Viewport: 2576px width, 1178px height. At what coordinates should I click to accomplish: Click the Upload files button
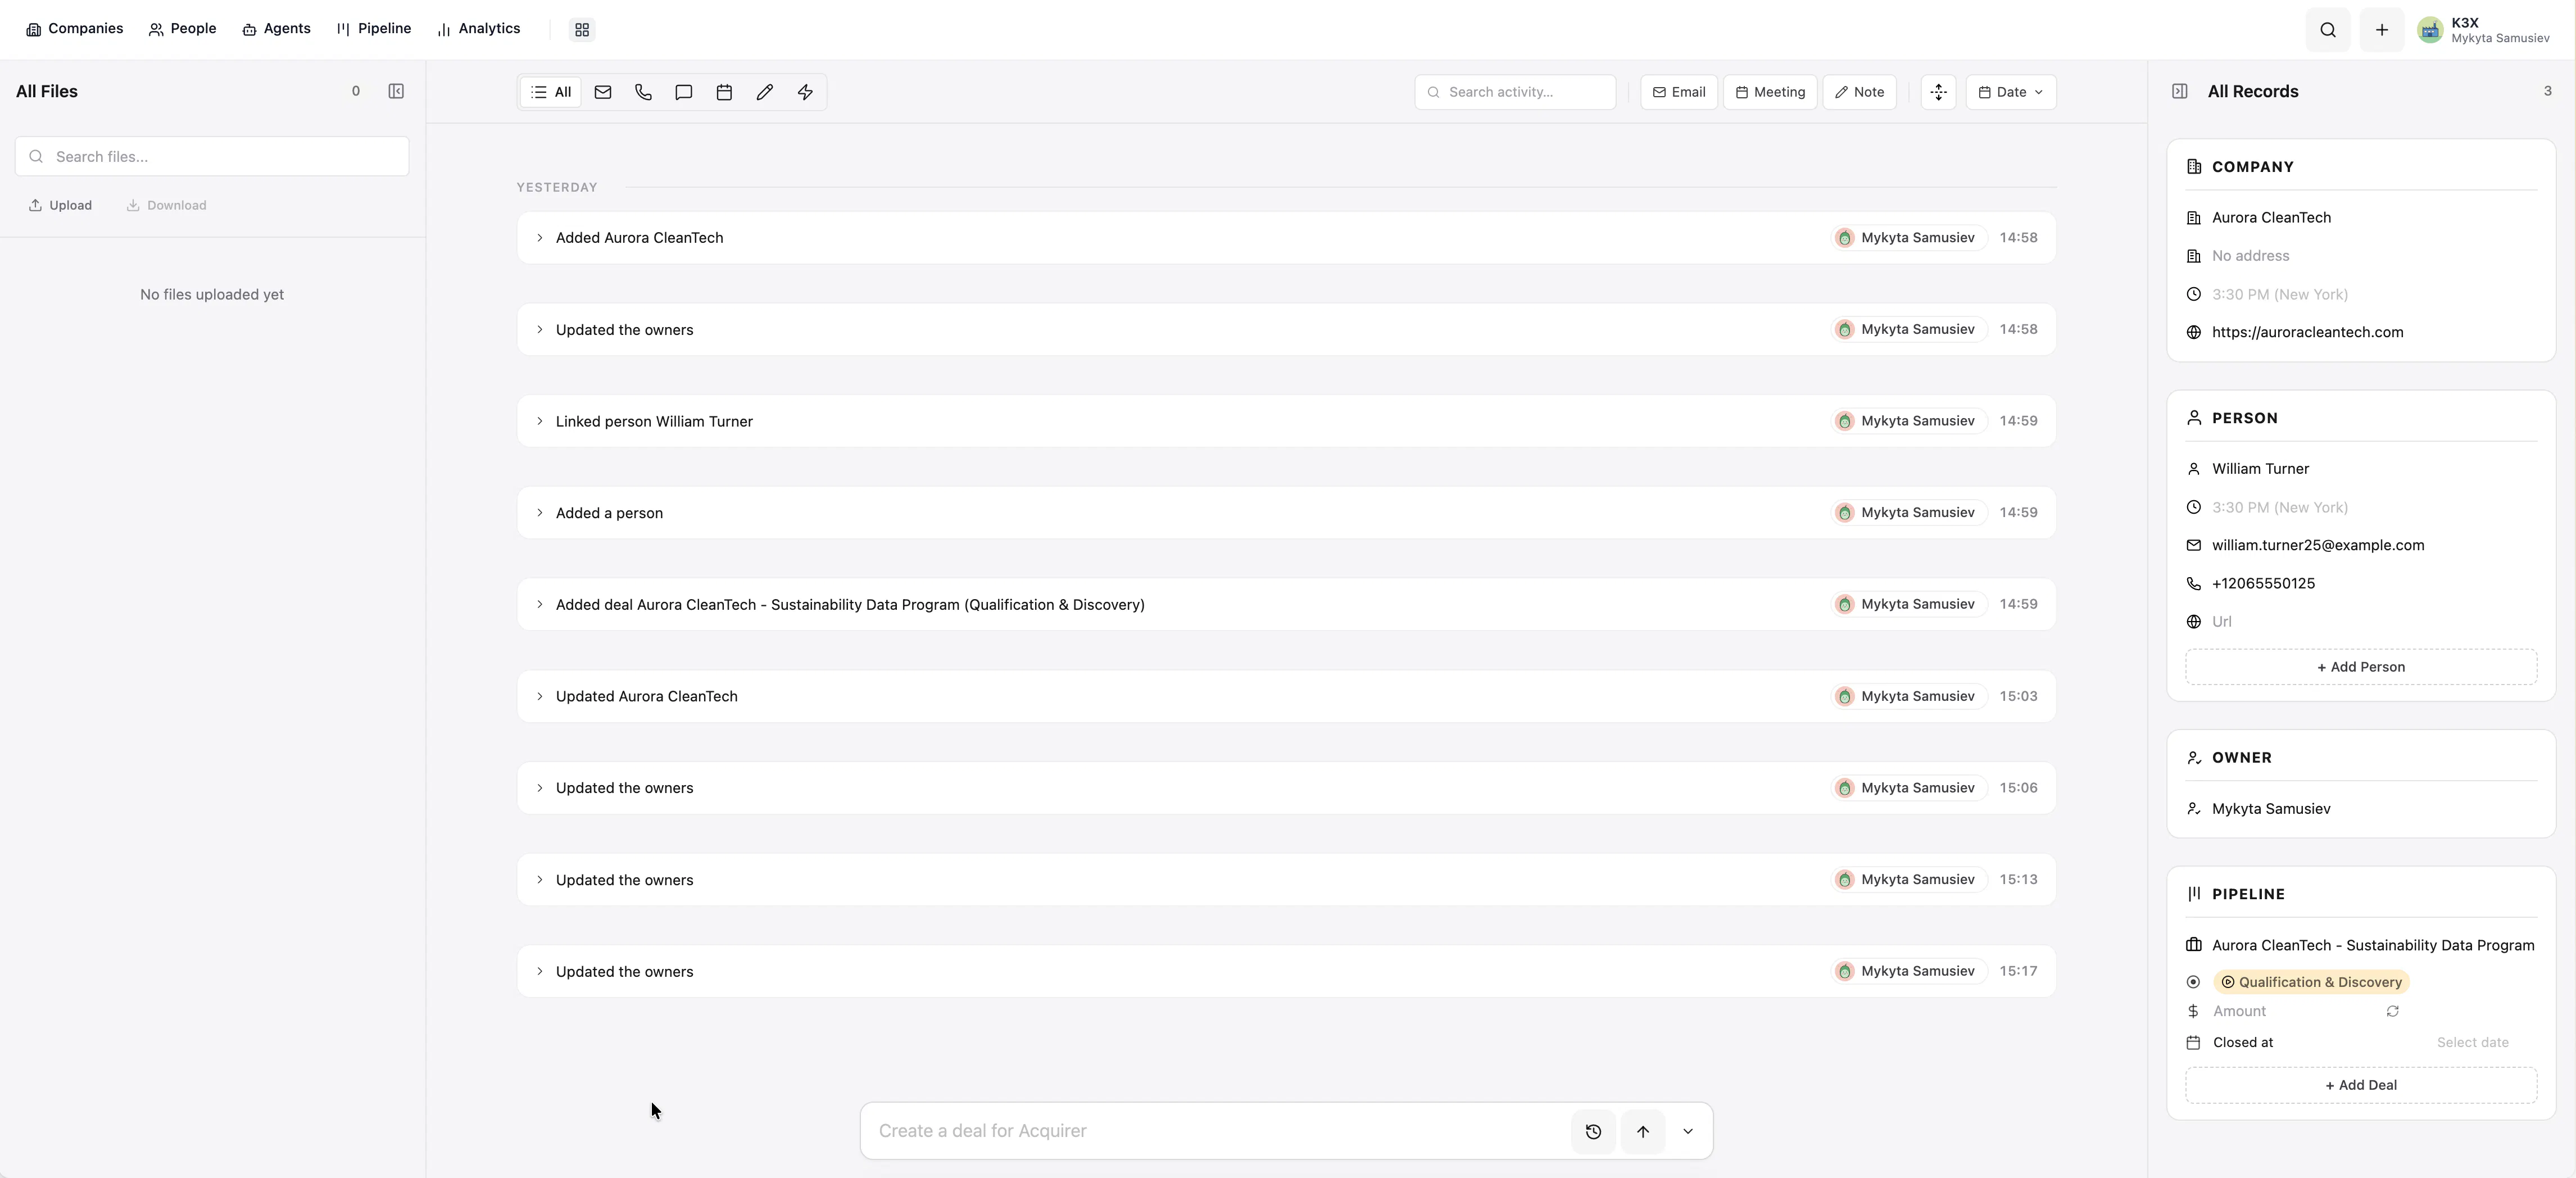tap(60, 205)
